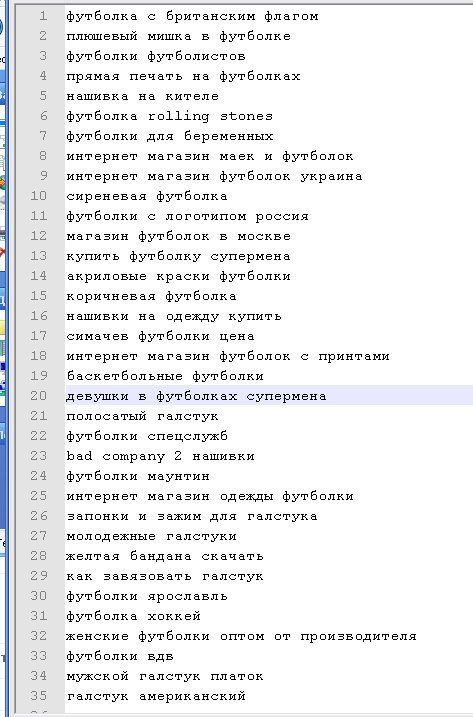Viewport: 473px width, 717px height.
Task: Select 'футболки спецслужб' line
Action: 147,436
